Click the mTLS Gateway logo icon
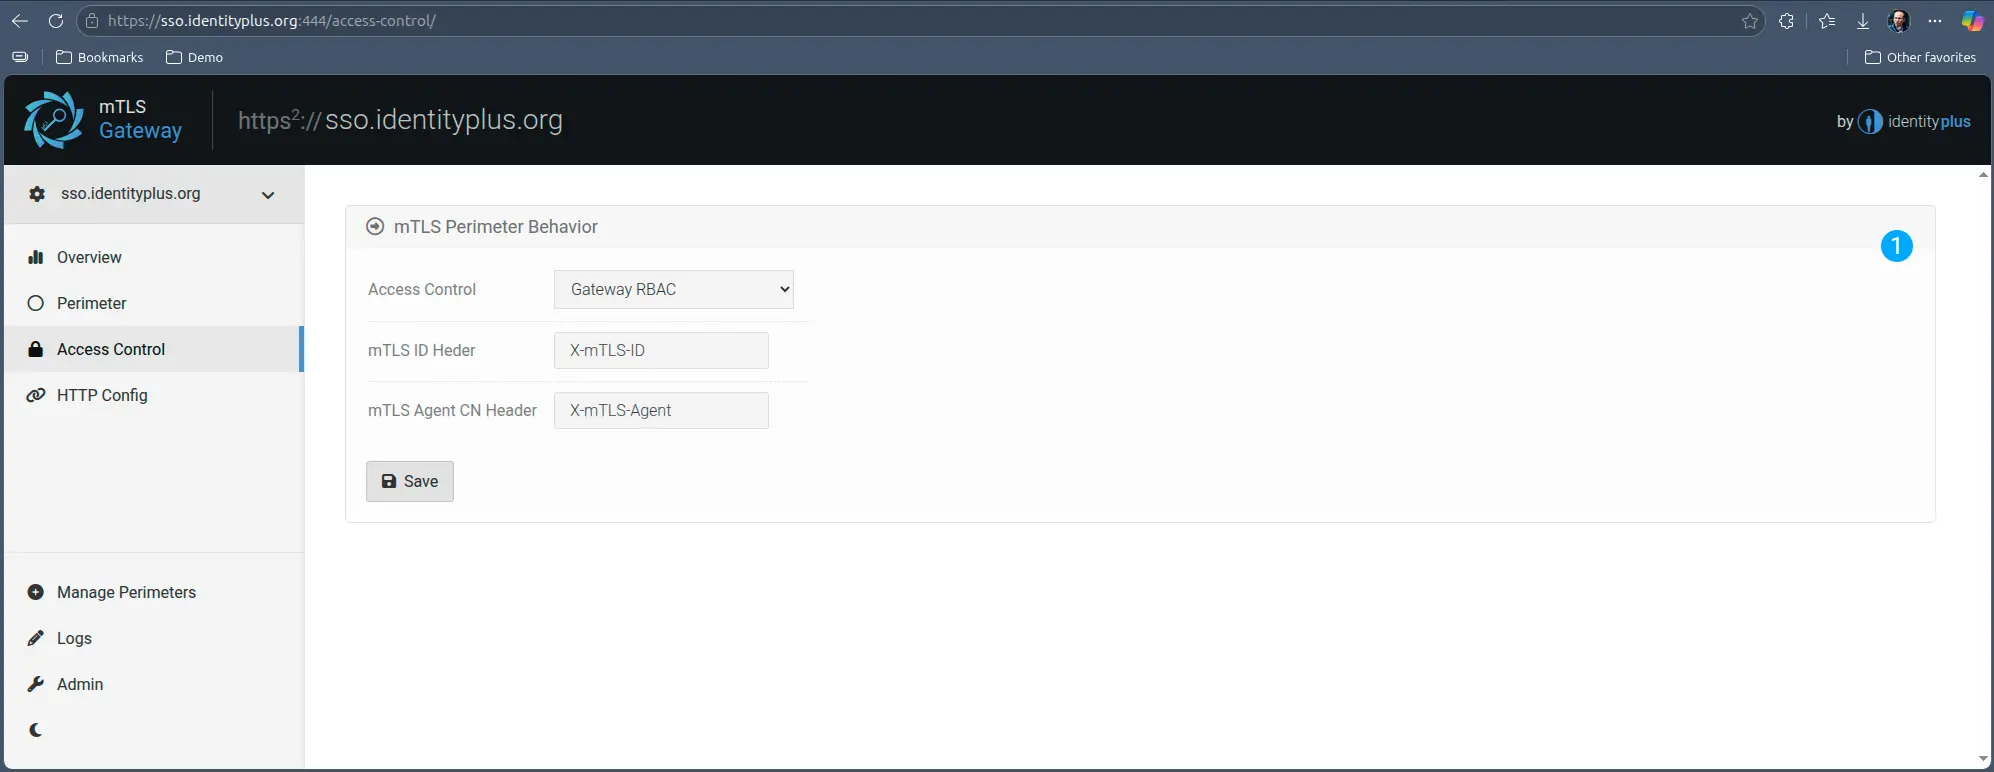The image size is (1994, 772). point(54,120)
